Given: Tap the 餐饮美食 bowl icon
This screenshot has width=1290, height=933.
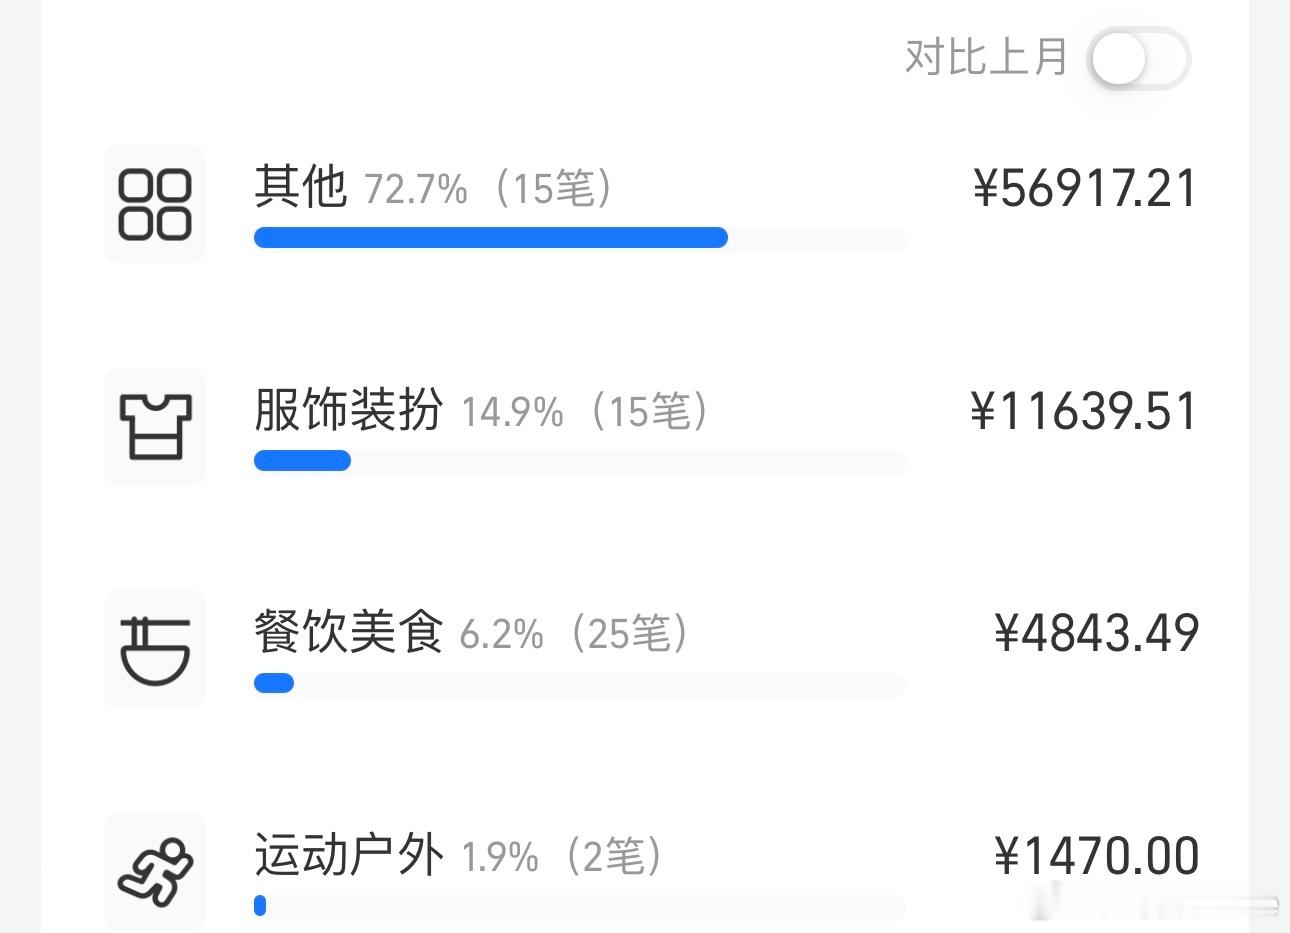Looking at the screenshot, I should pyautogui.click(x=155, y=650).
